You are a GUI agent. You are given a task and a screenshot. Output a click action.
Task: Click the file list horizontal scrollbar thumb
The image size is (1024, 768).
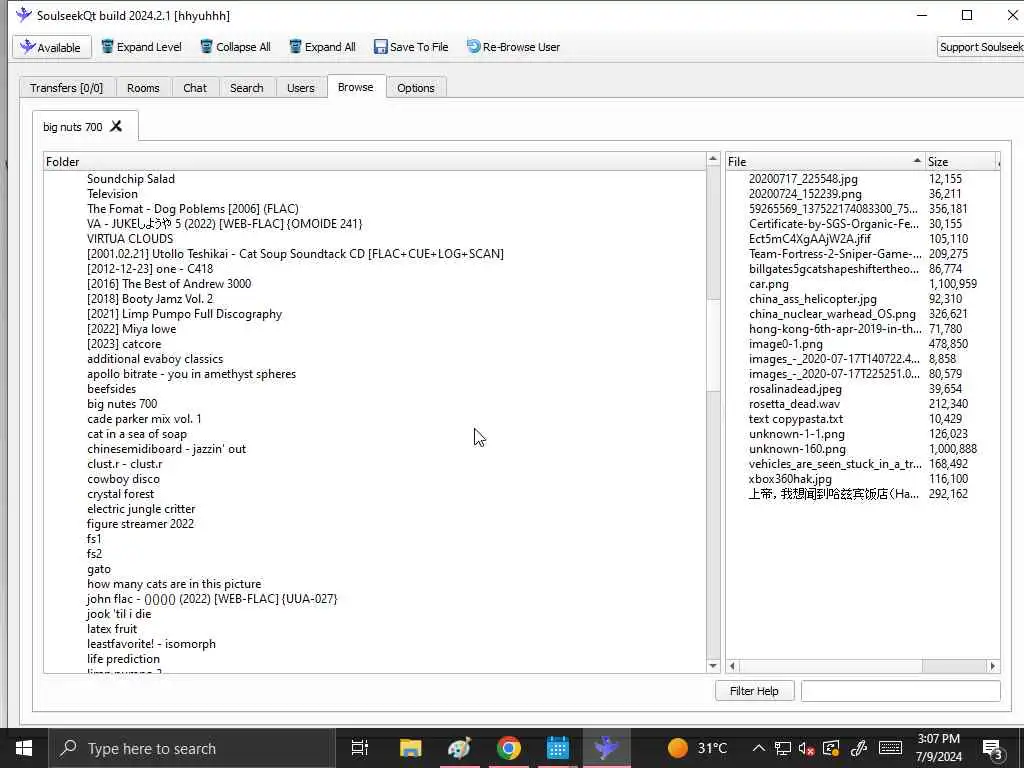[x=831, y=666]
